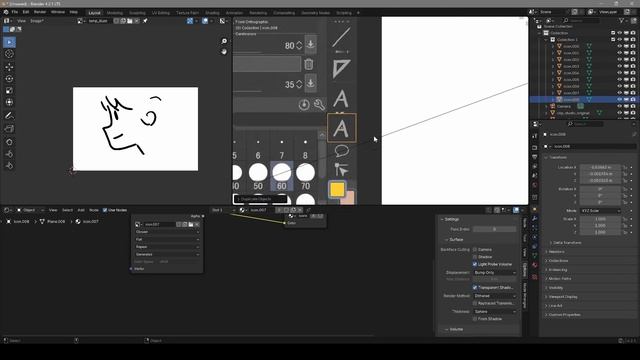This screenshot has width=640, height=360.
Task: Open Displacement dropdown showing Bump Only
Action: click(x=495, y=272)
